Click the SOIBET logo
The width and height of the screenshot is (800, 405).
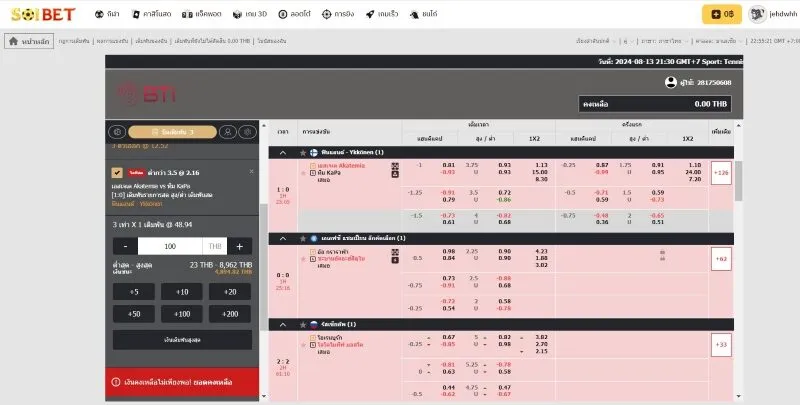(43, 14)
